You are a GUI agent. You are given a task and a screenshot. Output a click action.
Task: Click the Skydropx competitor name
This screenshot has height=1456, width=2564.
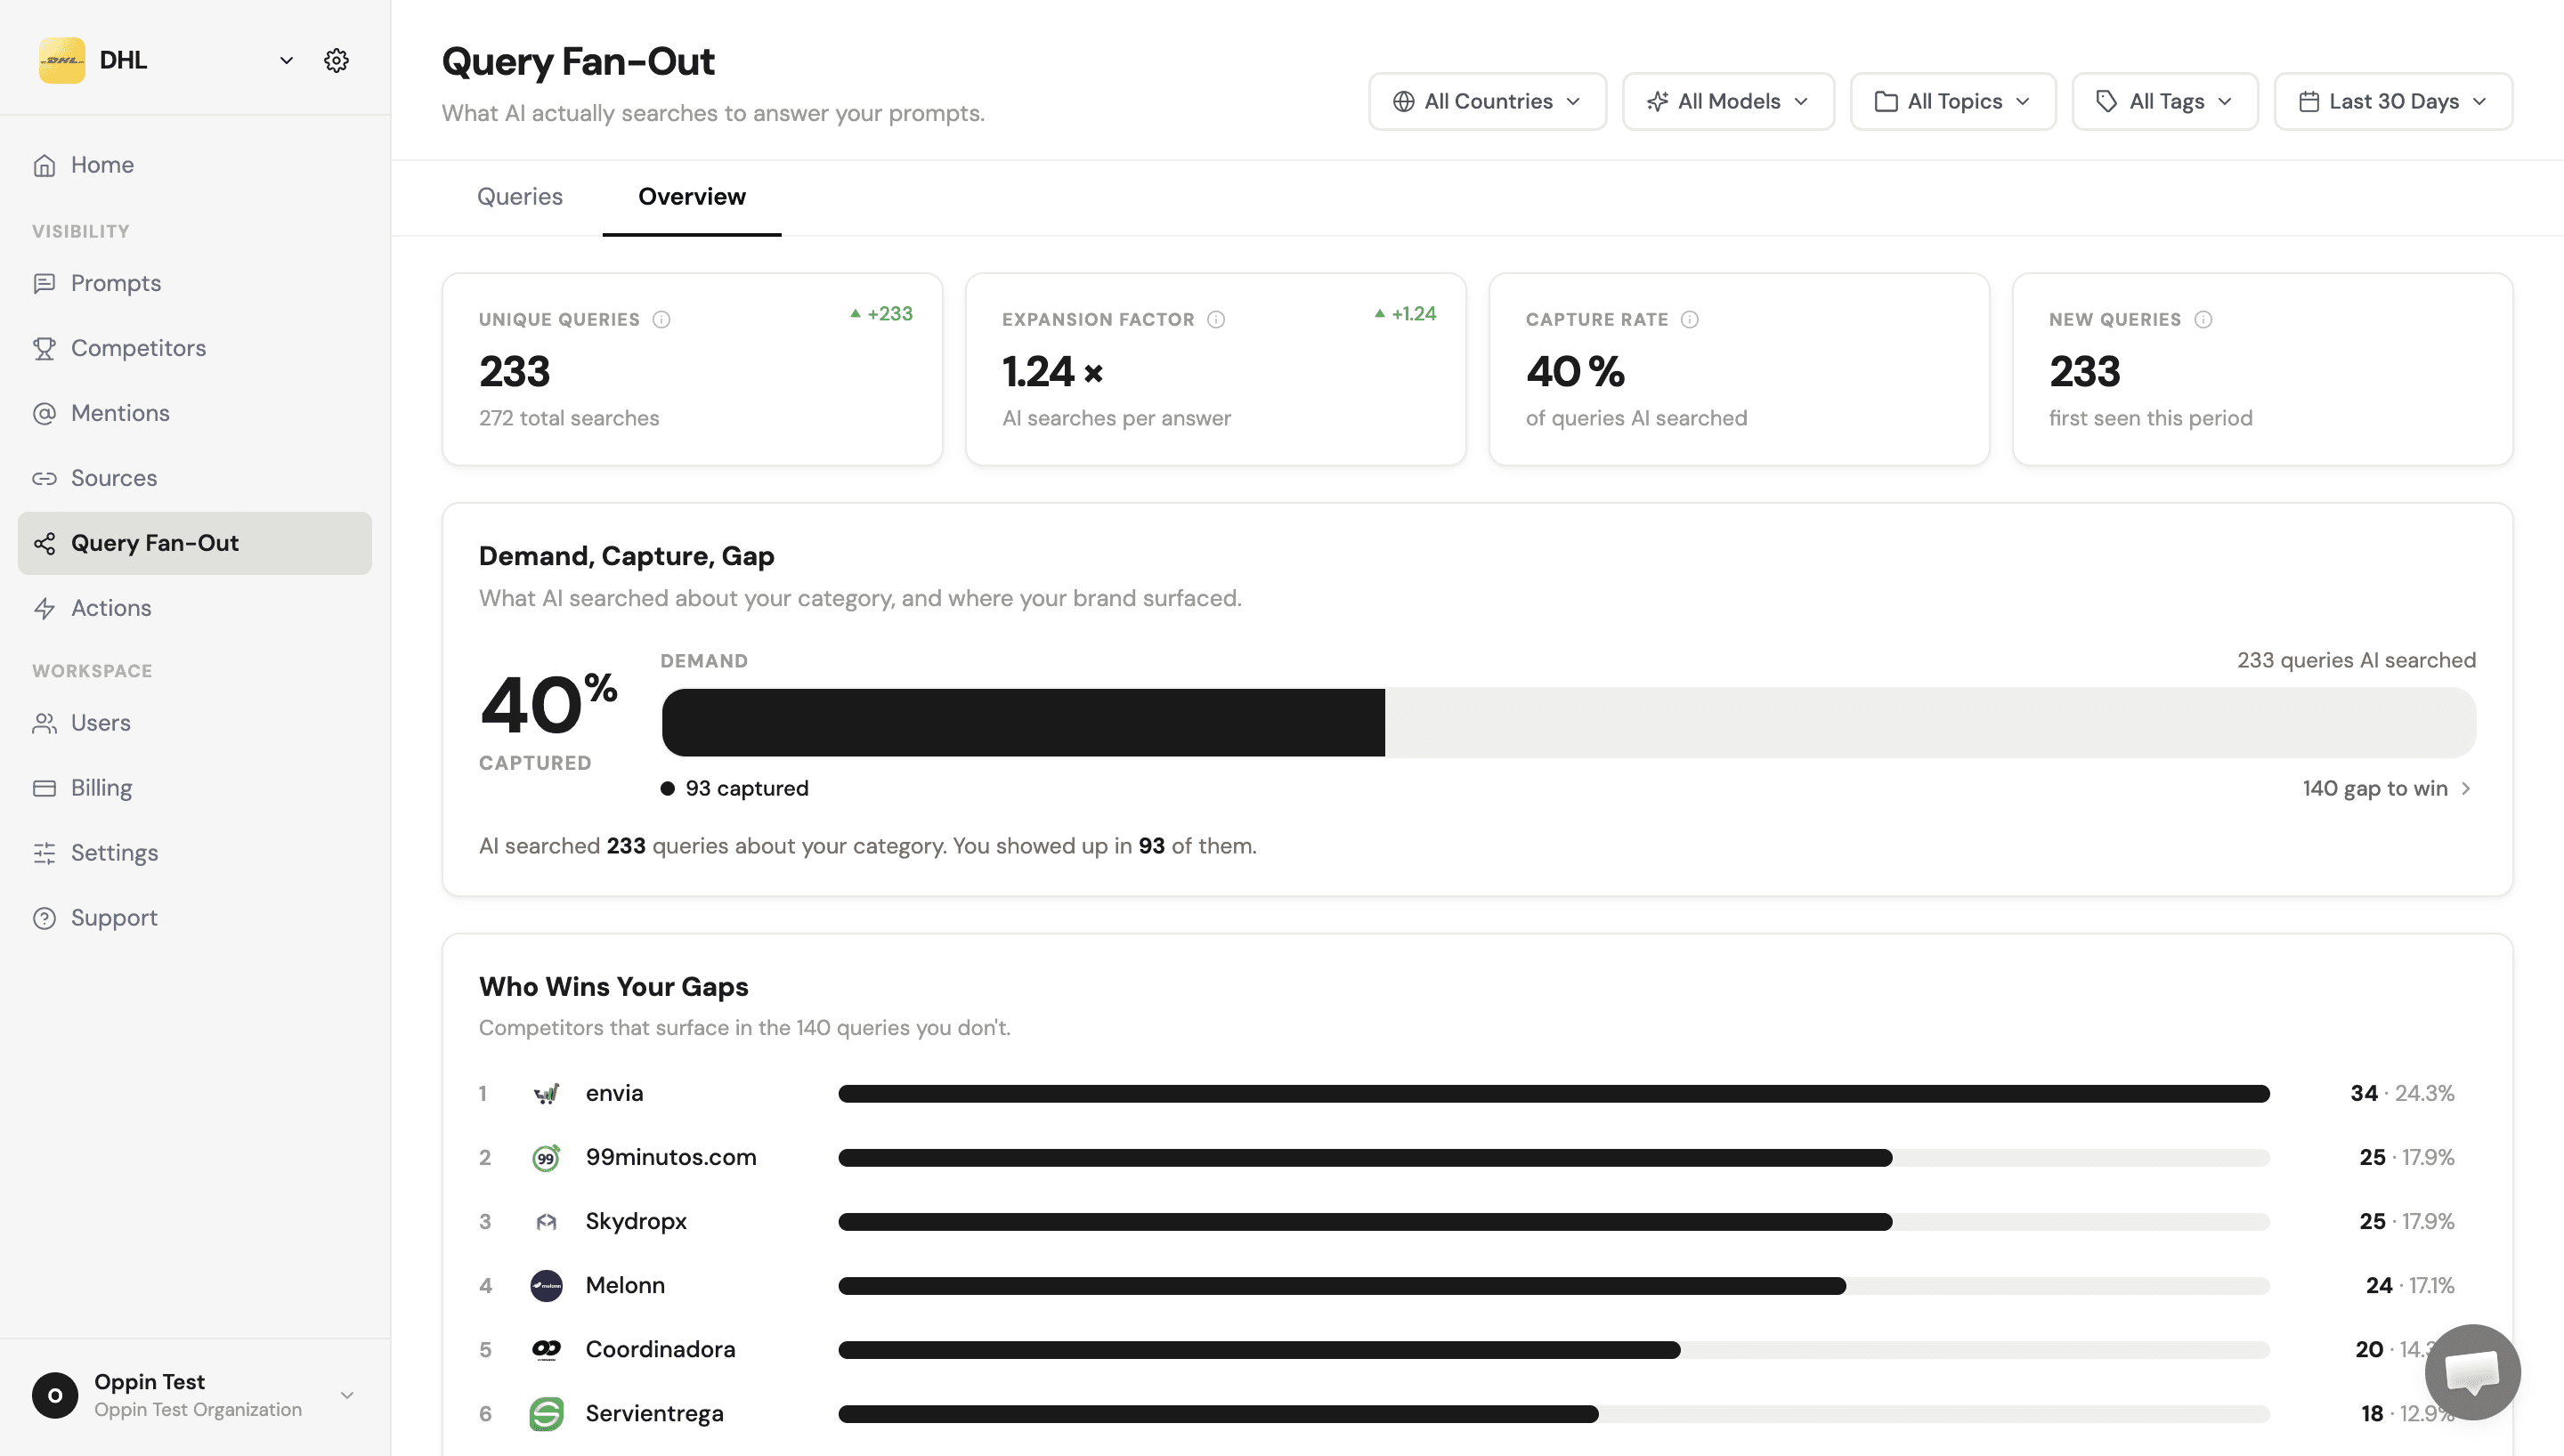[x=636, y=1221]
